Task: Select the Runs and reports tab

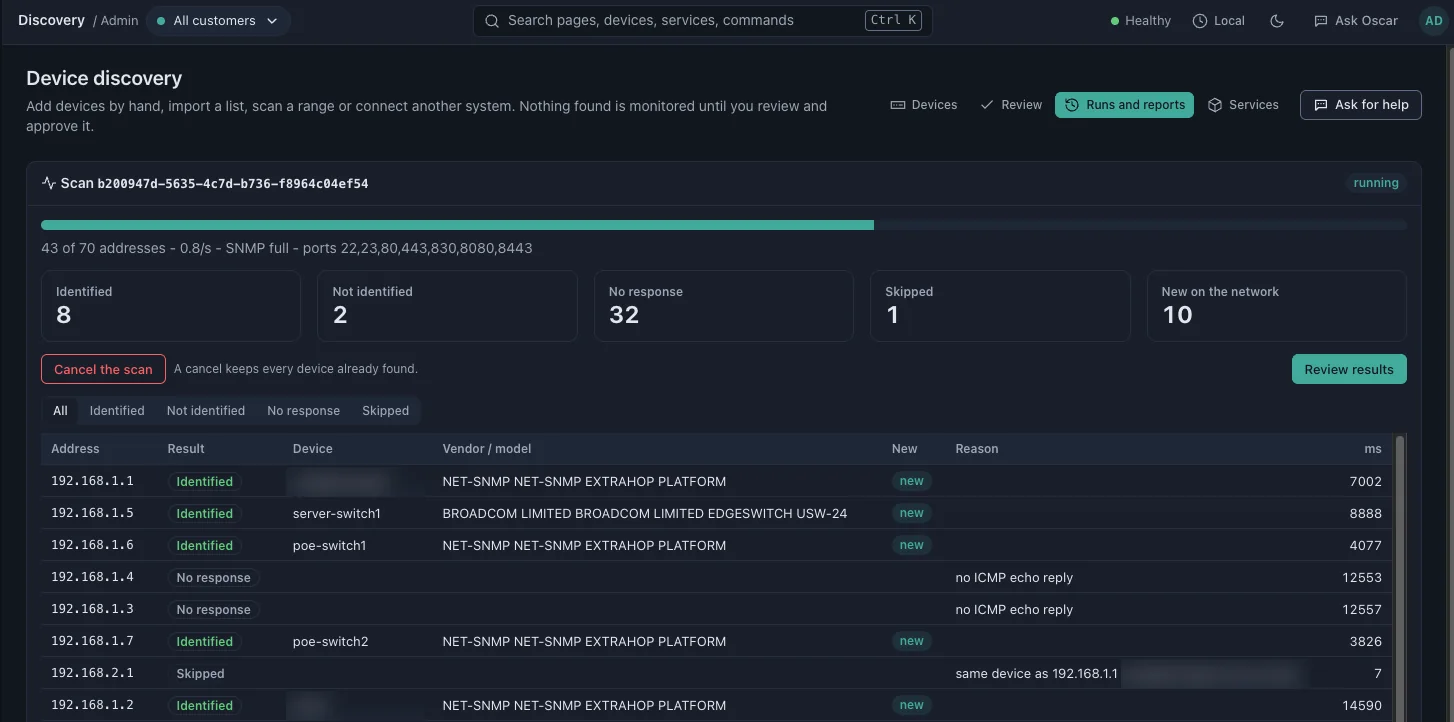Action: pos(1124,105)
